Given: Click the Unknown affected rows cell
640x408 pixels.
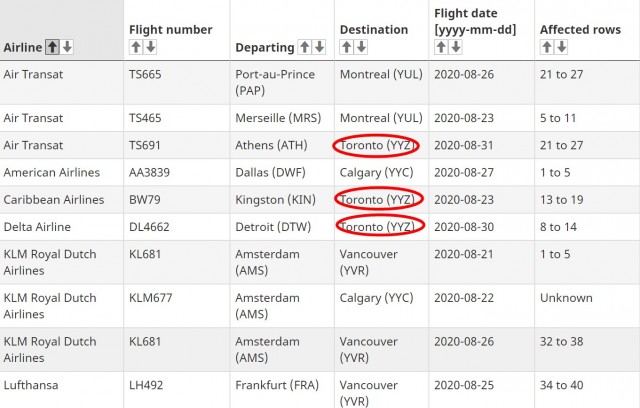Looking at the screenshot, I should [x=566, y=298].
